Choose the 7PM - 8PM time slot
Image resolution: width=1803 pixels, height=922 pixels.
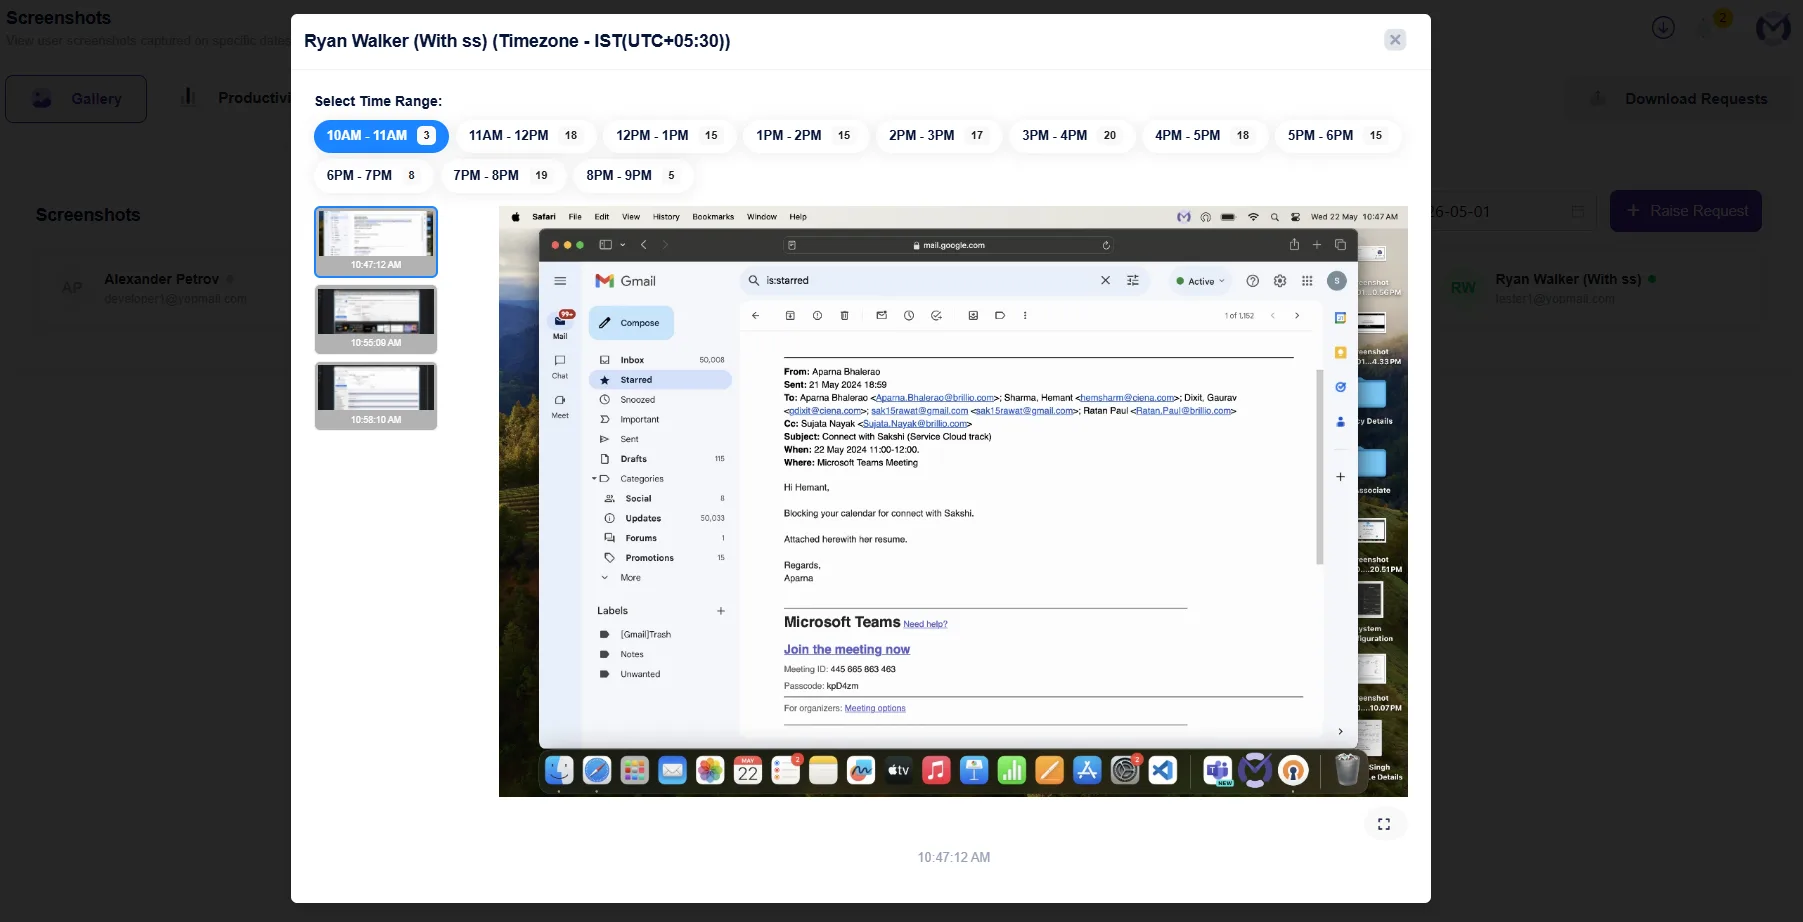point(502,176)
